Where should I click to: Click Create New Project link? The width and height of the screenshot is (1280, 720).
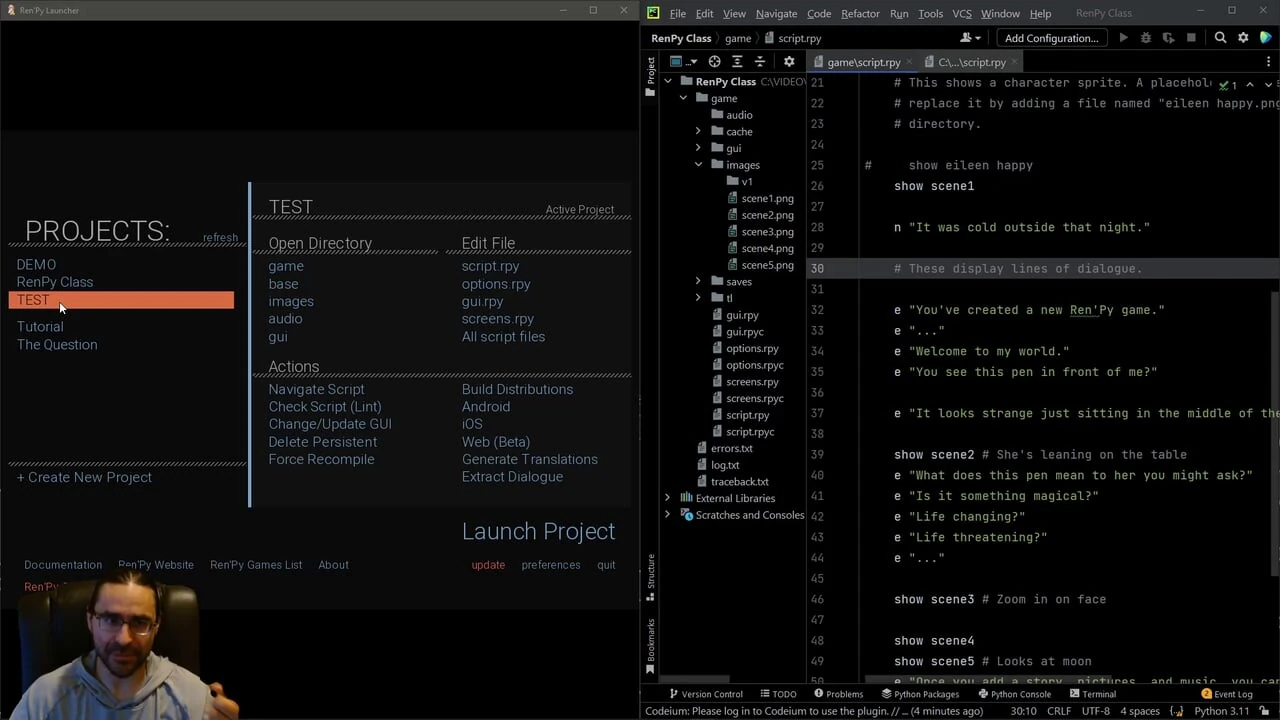84,477
